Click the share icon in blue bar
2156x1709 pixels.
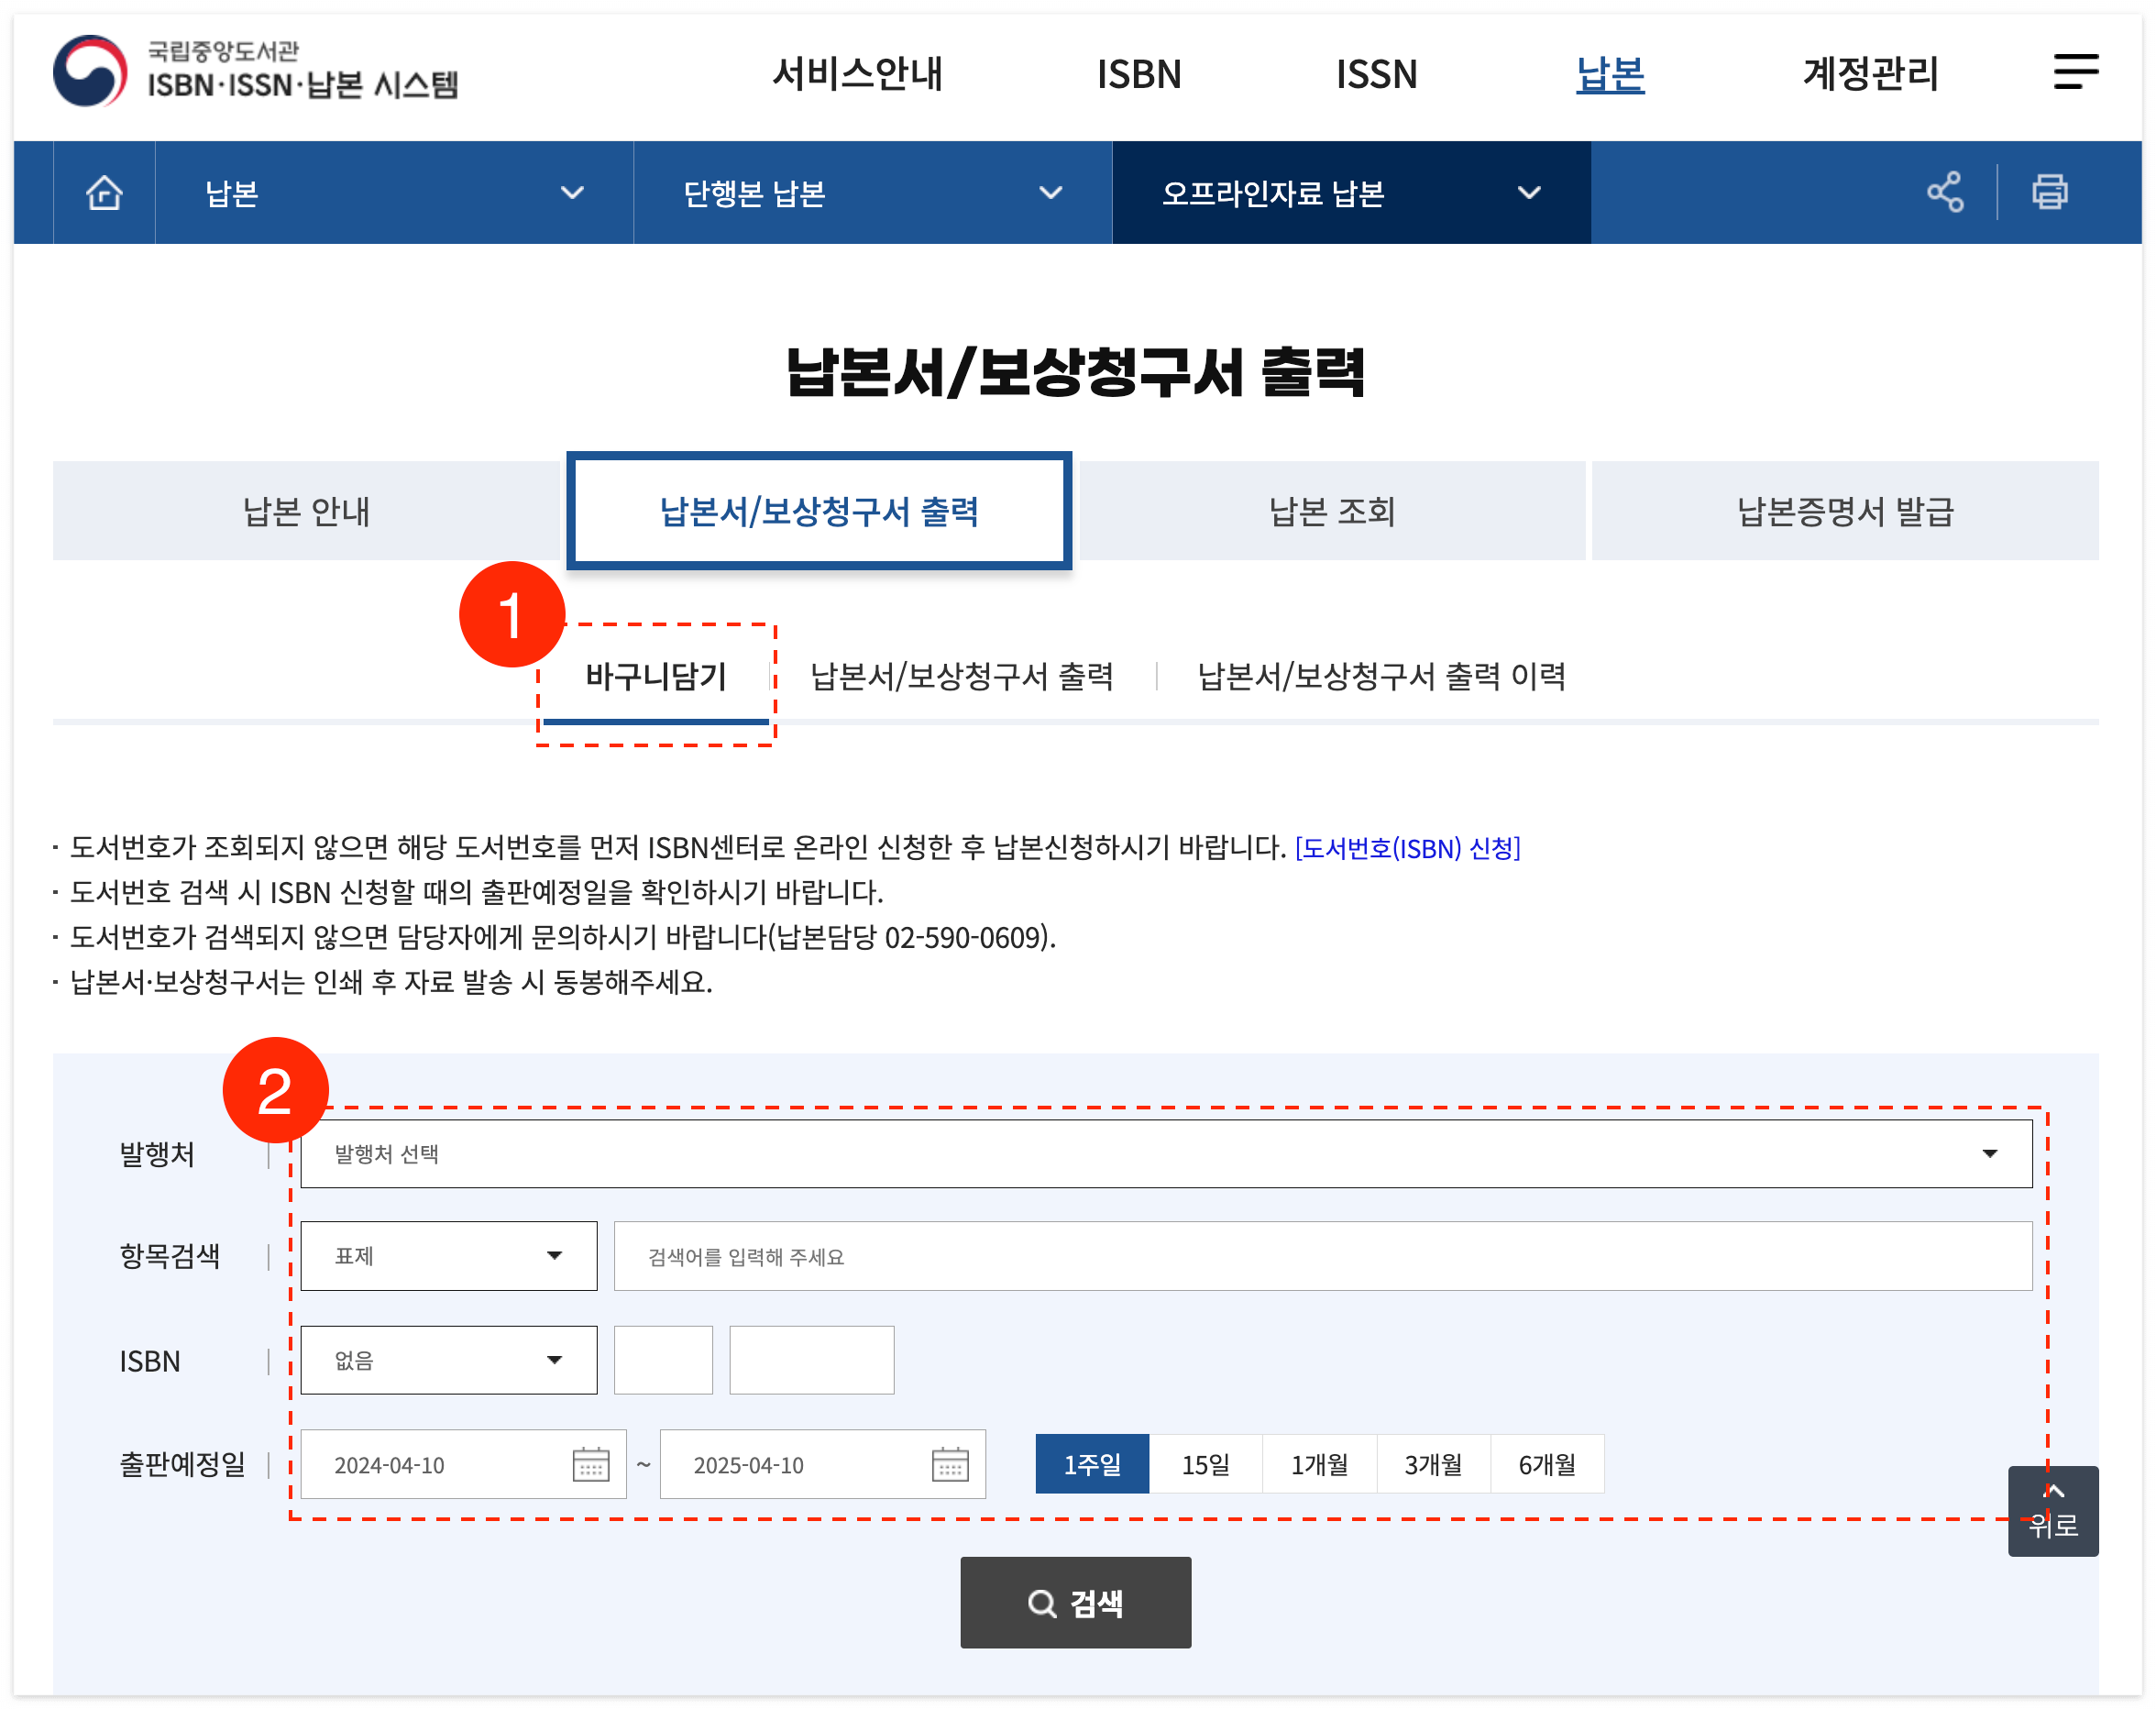pyautogui.click(x=1944, y=192)
